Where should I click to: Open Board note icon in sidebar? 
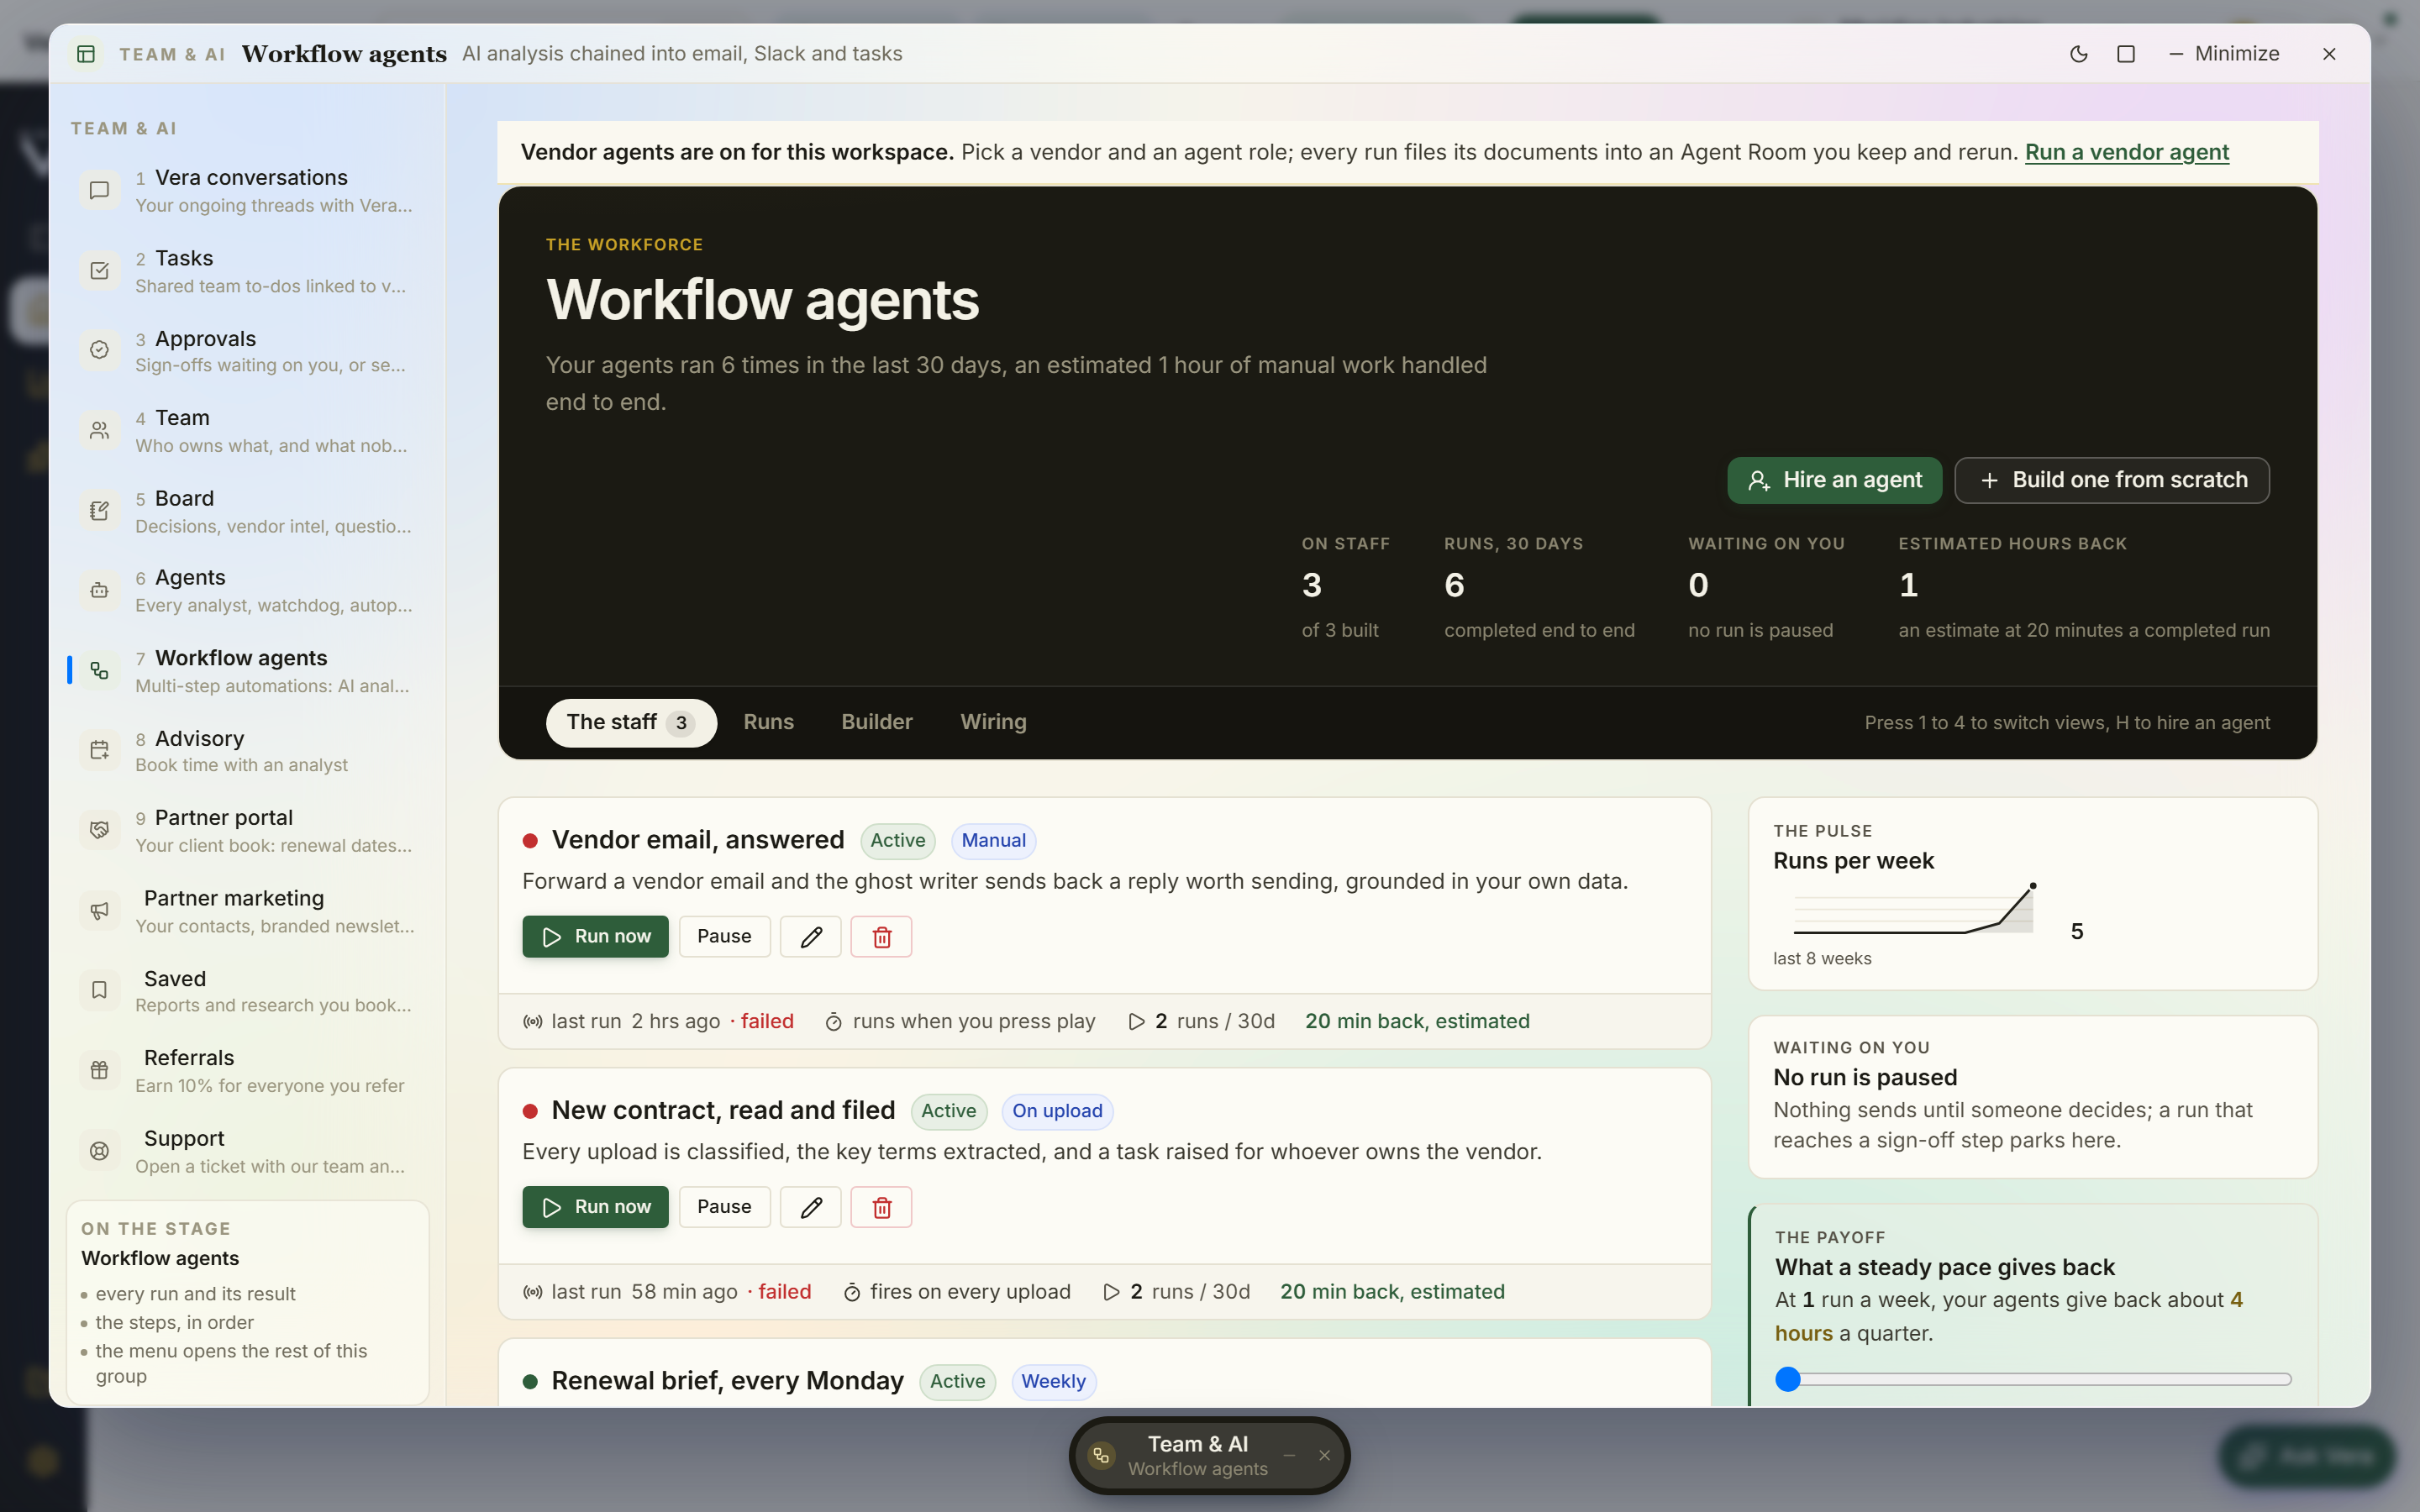99,511
